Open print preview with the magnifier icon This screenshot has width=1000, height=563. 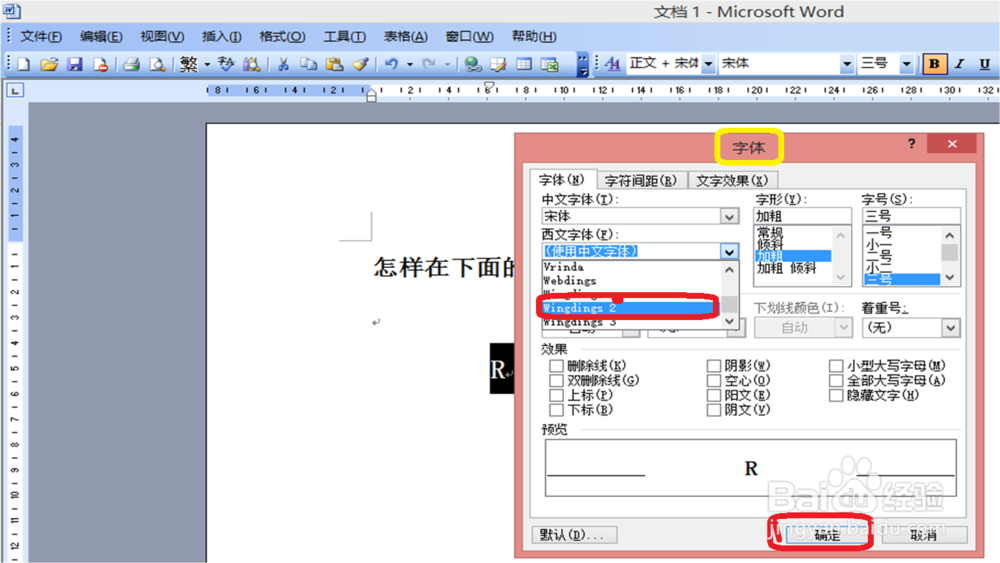[x=157, y=64]
